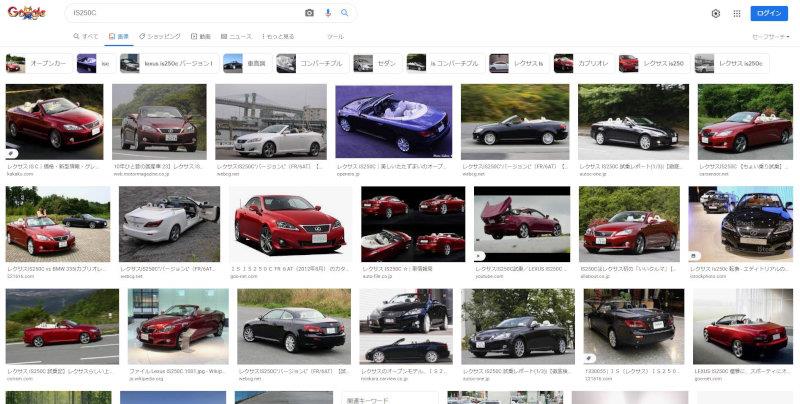Open red convertible rear image from goo-net

pyautogui.click(x=743, y=326)
